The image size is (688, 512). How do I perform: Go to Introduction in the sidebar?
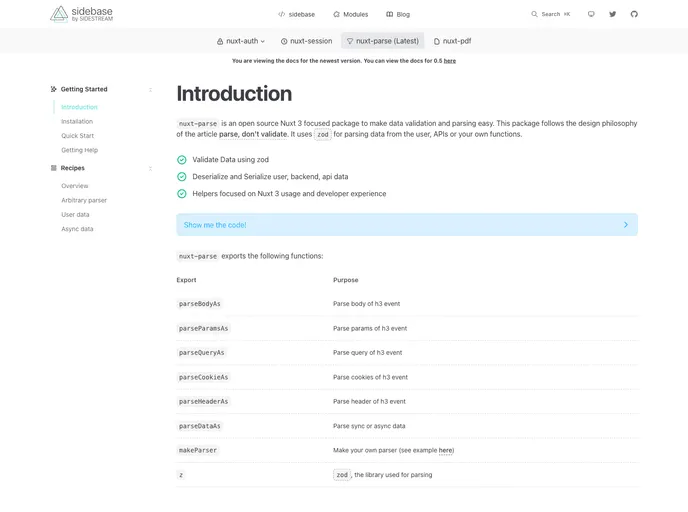click(79, 107)
